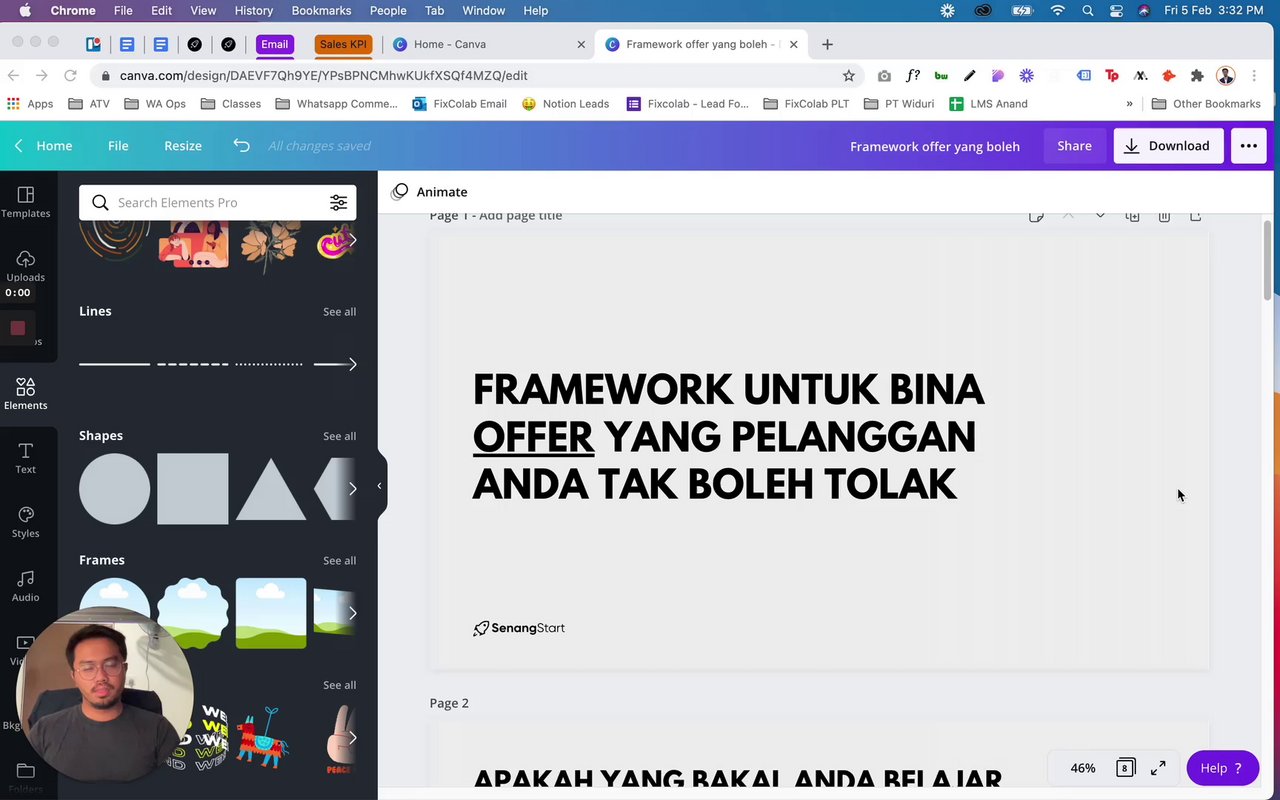Click the more options ellipsis button
This screenshot has width=1280, height=800.
(x=1249, y=145)
